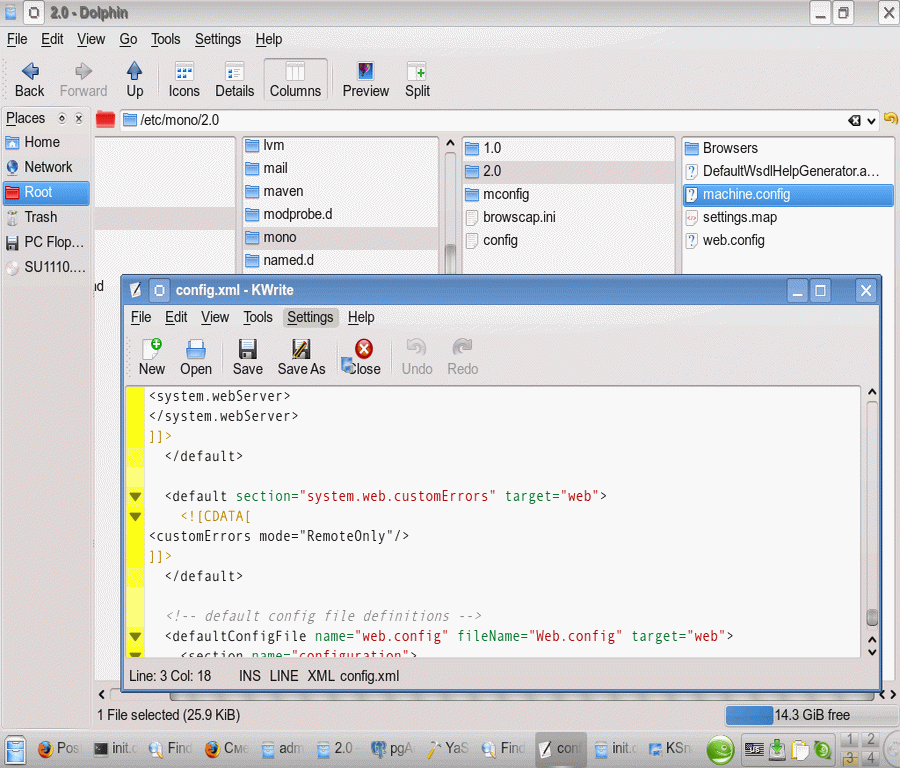Click Dolphin column scrollbar up arrow
The width and height of the screenshot is (900, 768).
click(x=451, y=143)
